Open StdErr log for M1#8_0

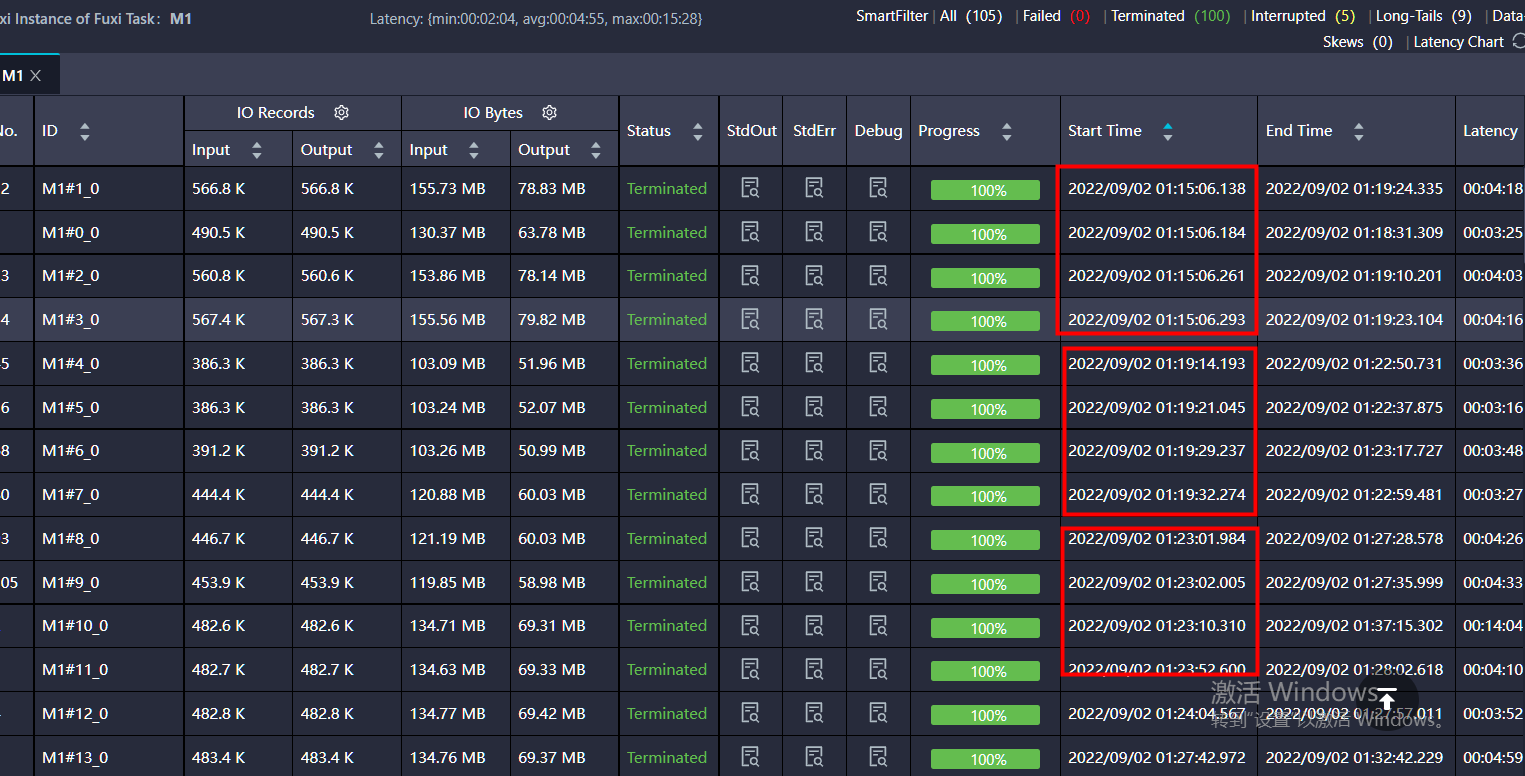coord(815,538)
